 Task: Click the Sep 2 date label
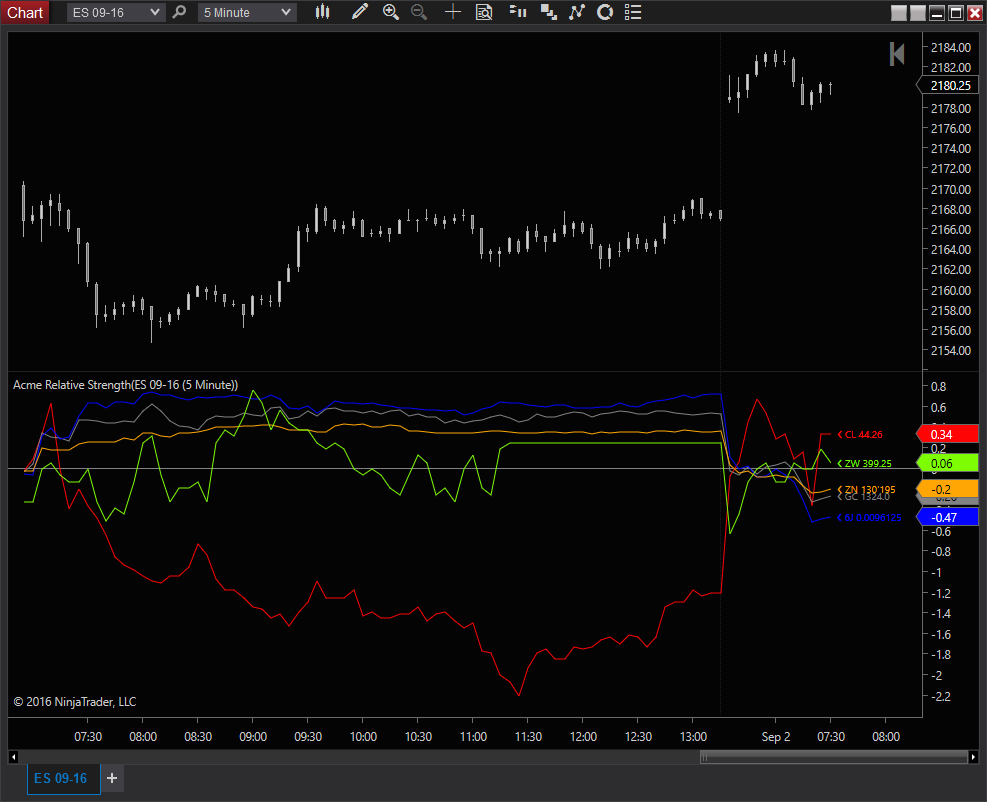(776, 737)
